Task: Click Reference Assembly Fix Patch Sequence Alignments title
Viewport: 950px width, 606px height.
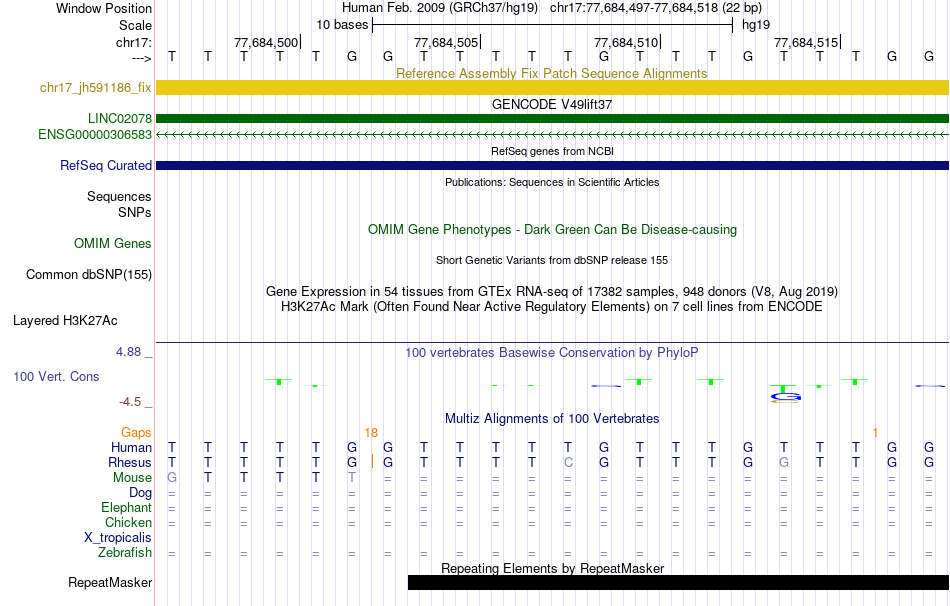Action: tap(552, 73)
